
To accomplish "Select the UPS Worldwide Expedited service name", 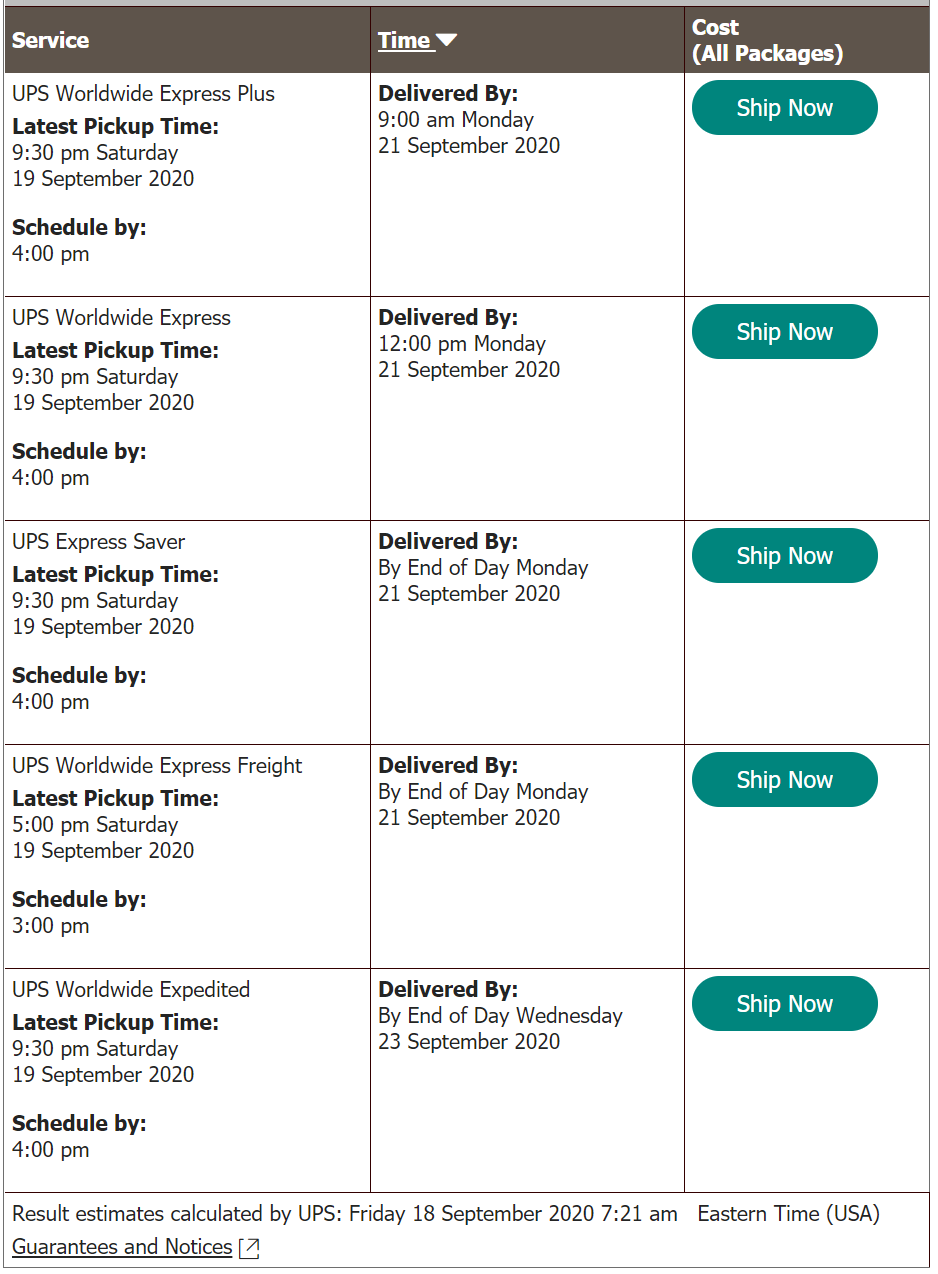I will point(131,990).
